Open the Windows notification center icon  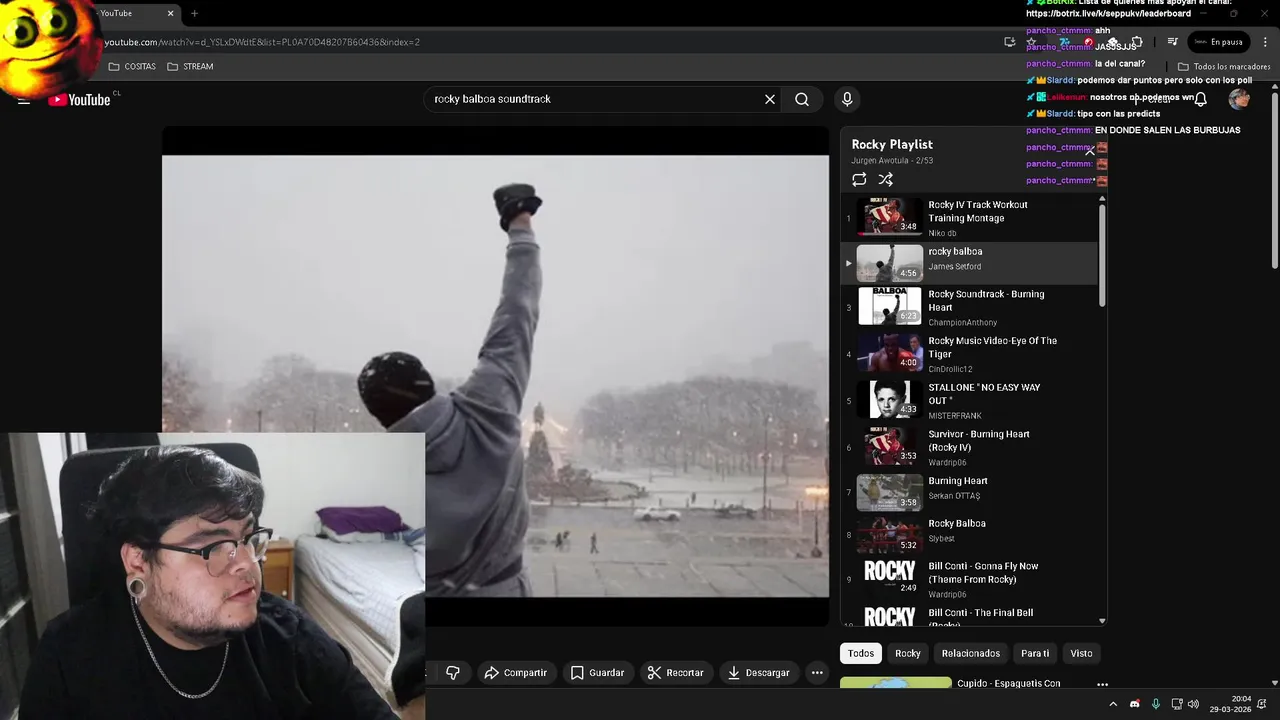point(1263,704)
